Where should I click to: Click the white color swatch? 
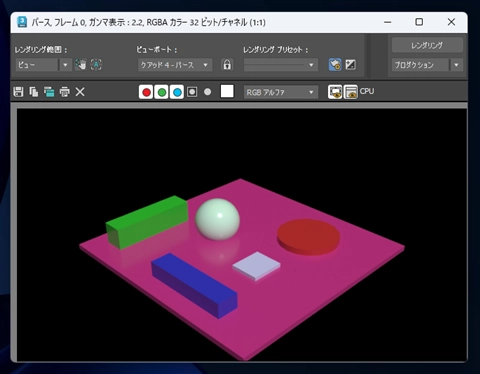[227, 91]
